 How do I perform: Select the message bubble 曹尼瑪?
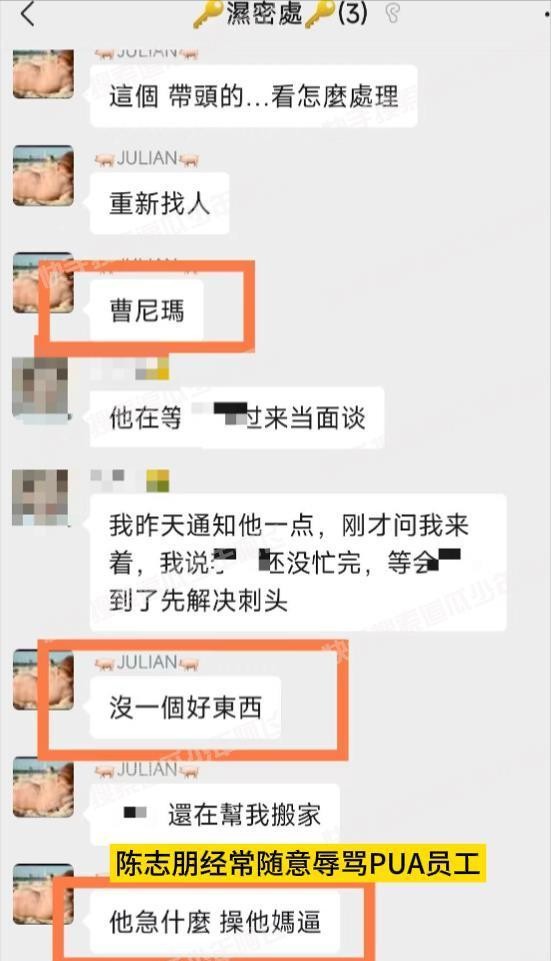click(x=147, y=311)
